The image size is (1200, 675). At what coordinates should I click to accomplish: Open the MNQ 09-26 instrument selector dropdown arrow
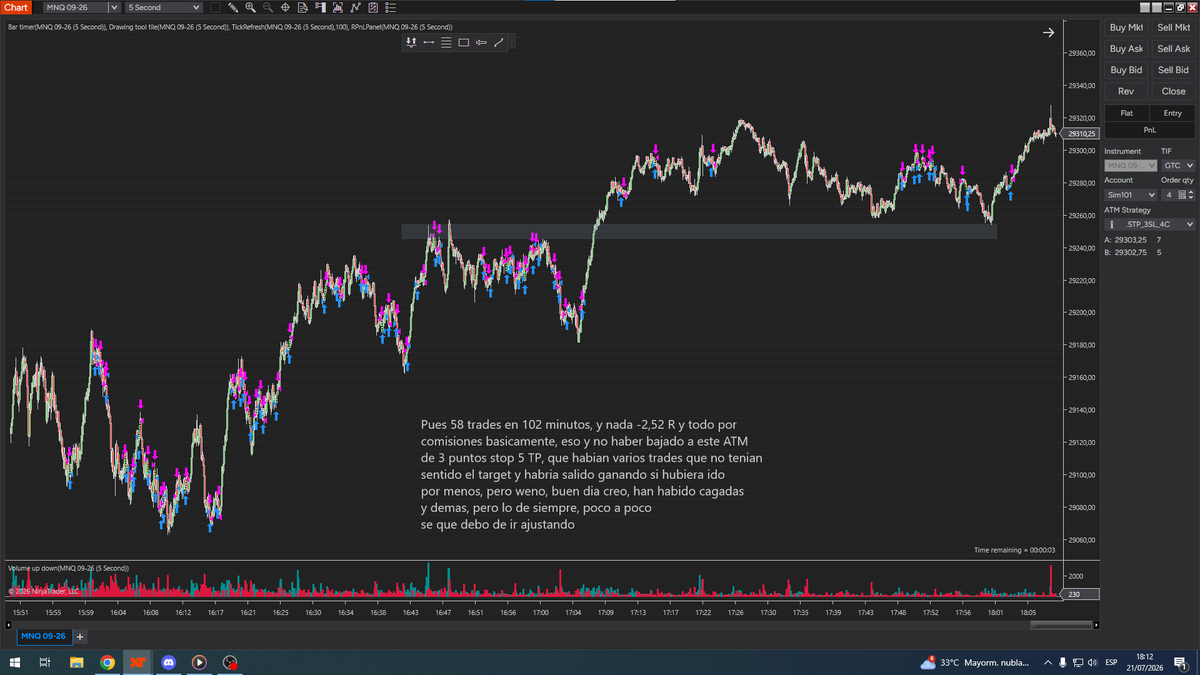click(x=113, y=7)
